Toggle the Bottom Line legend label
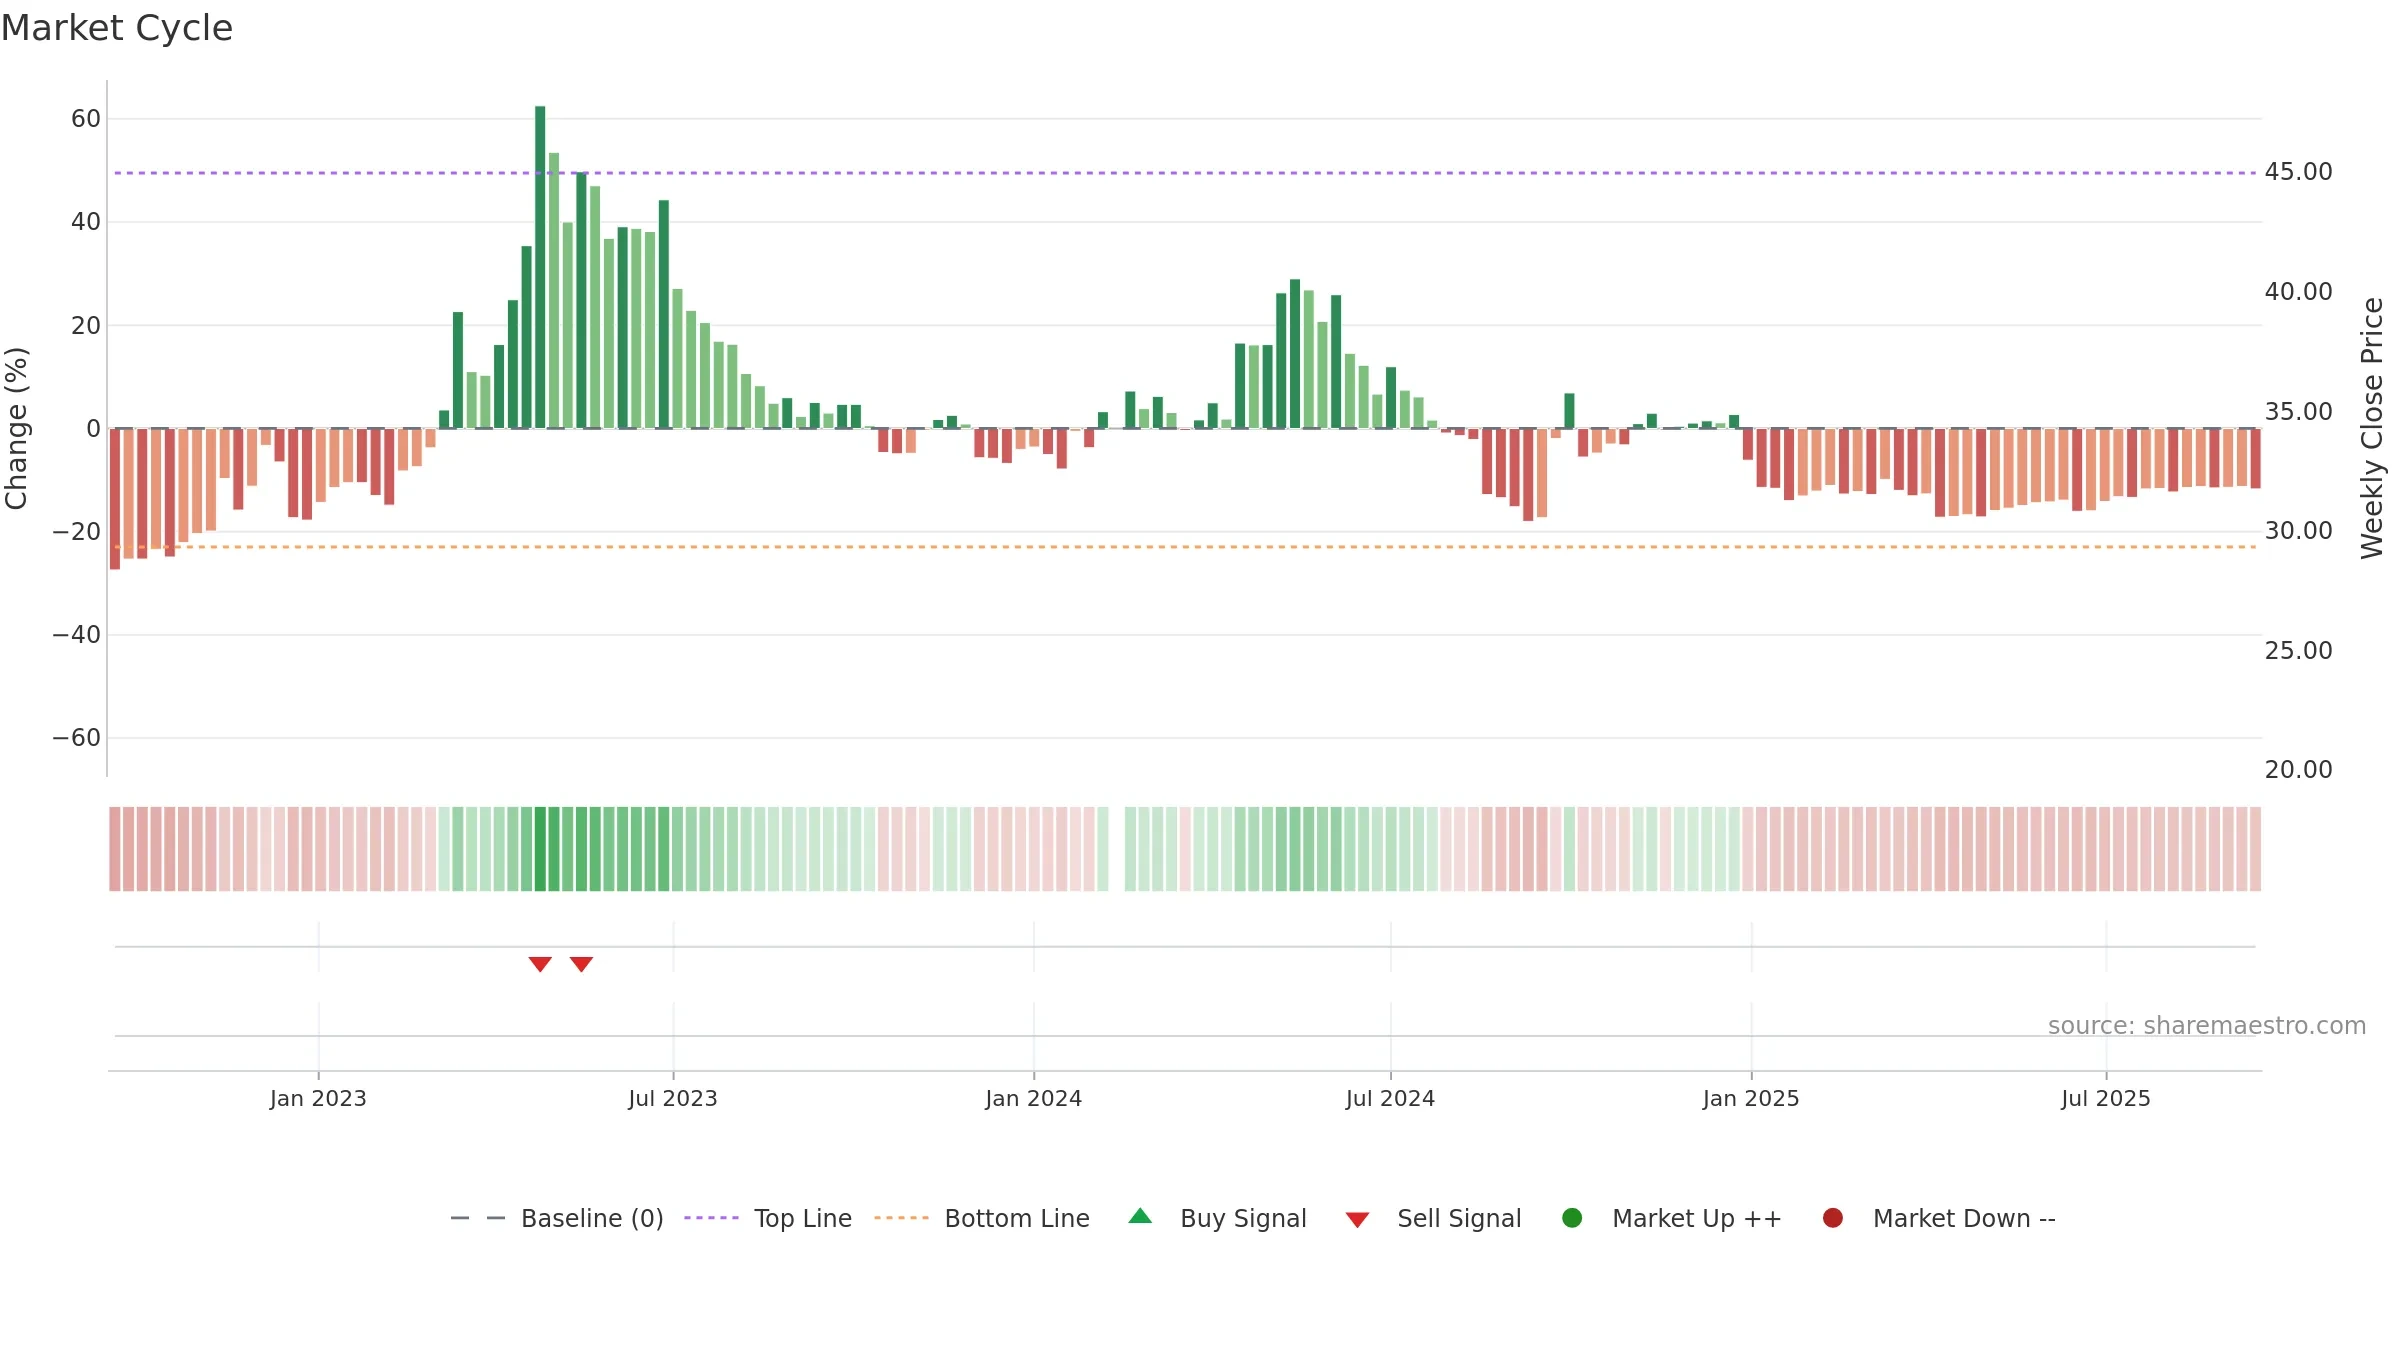The image size is (2400, 1350). click(1017, 1218)
